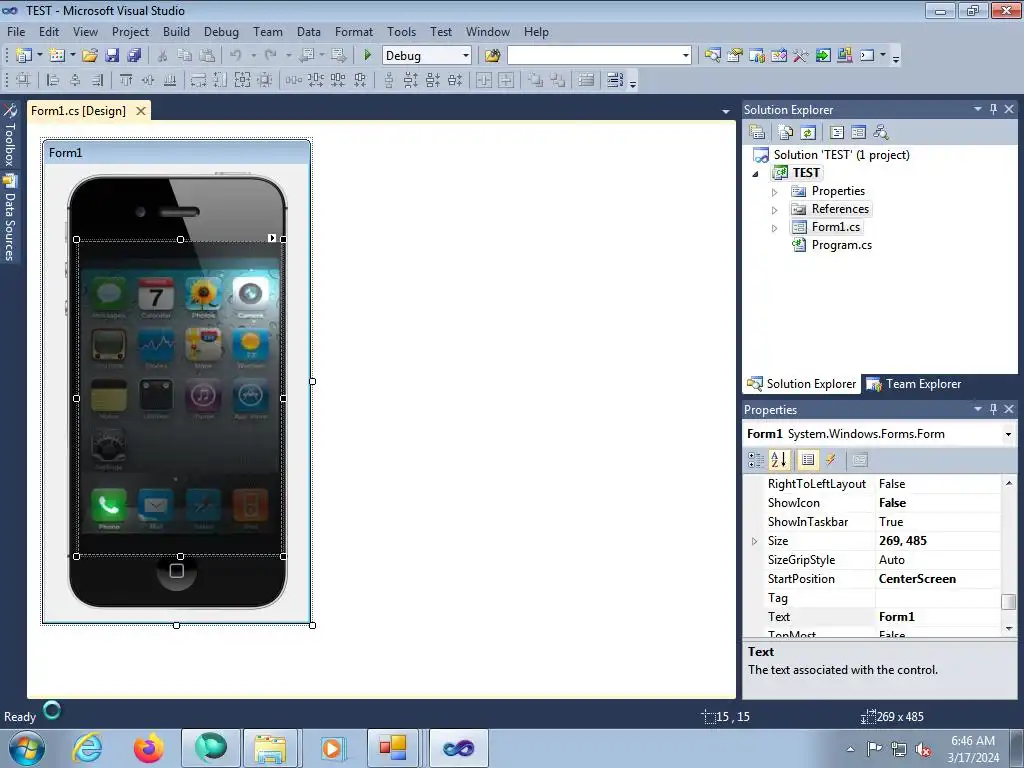This screenshot has height=768, width=1024.
Task: Open the Format menu
Action: [354, 31]
